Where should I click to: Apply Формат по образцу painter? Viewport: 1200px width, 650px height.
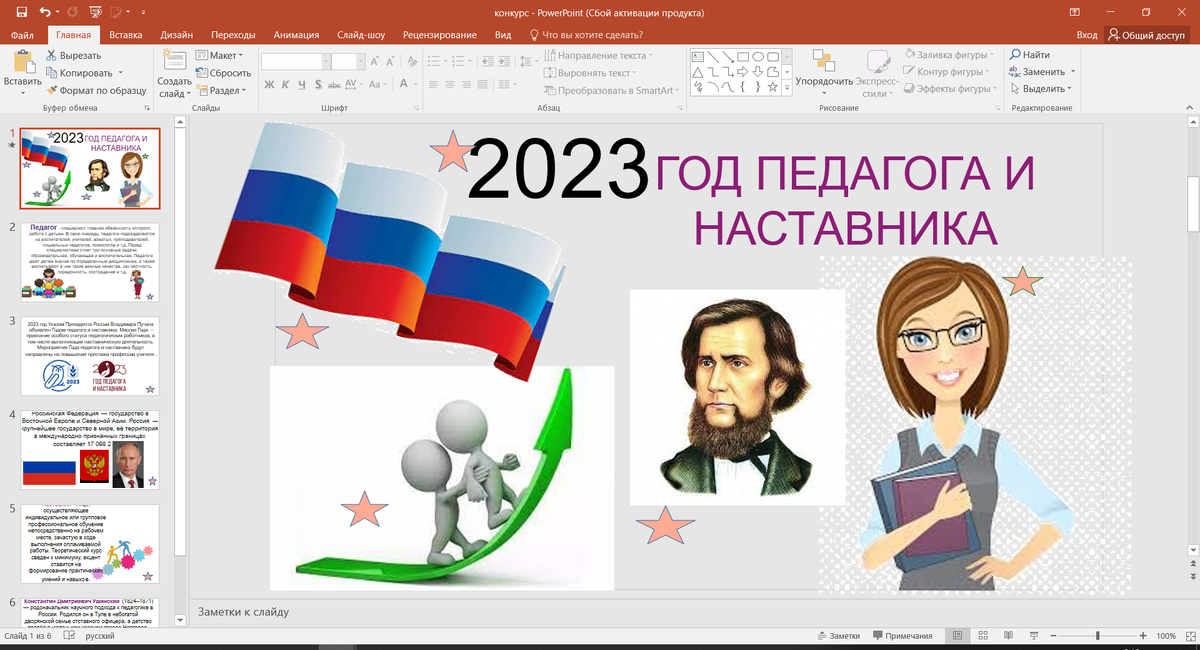[x=95, y=90]
